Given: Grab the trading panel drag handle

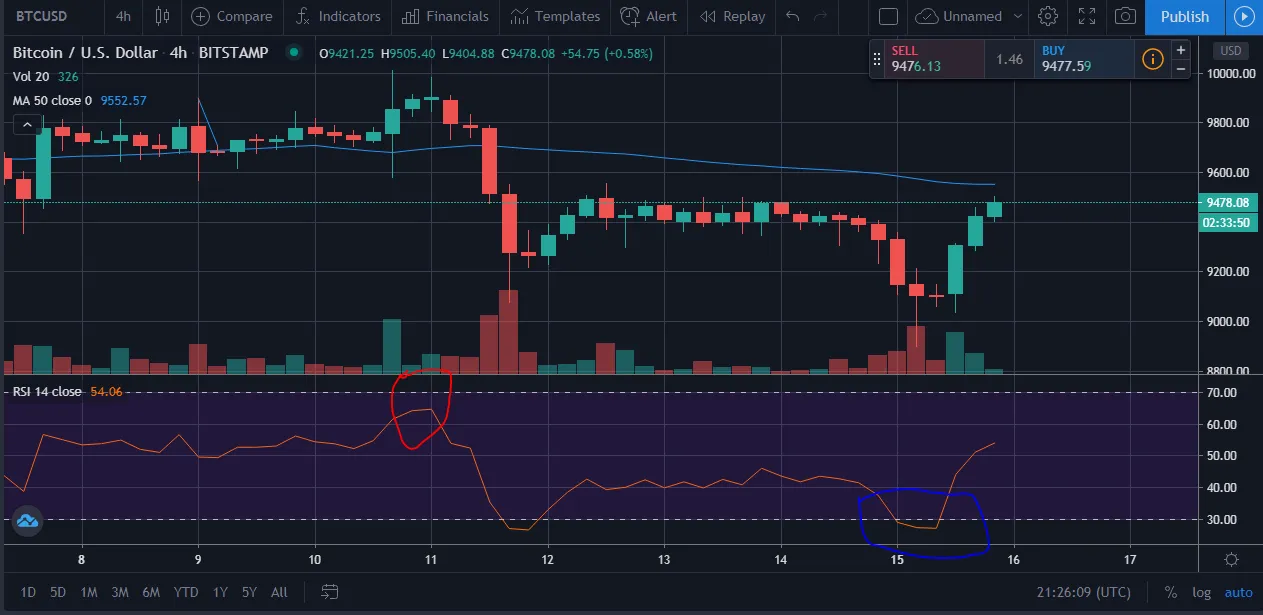Looking at the screenshot, I should [x=877, y=59].
